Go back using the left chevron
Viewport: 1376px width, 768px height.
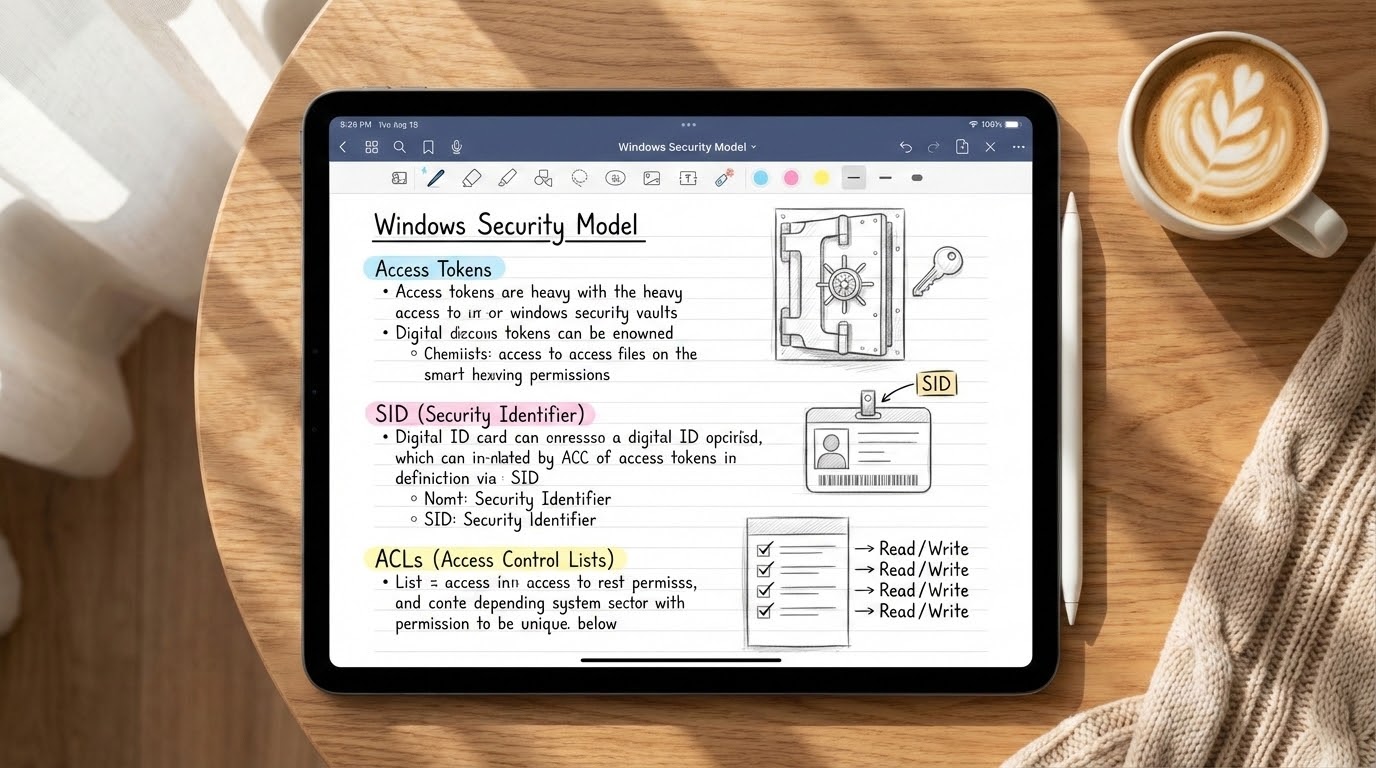(343, 147)
